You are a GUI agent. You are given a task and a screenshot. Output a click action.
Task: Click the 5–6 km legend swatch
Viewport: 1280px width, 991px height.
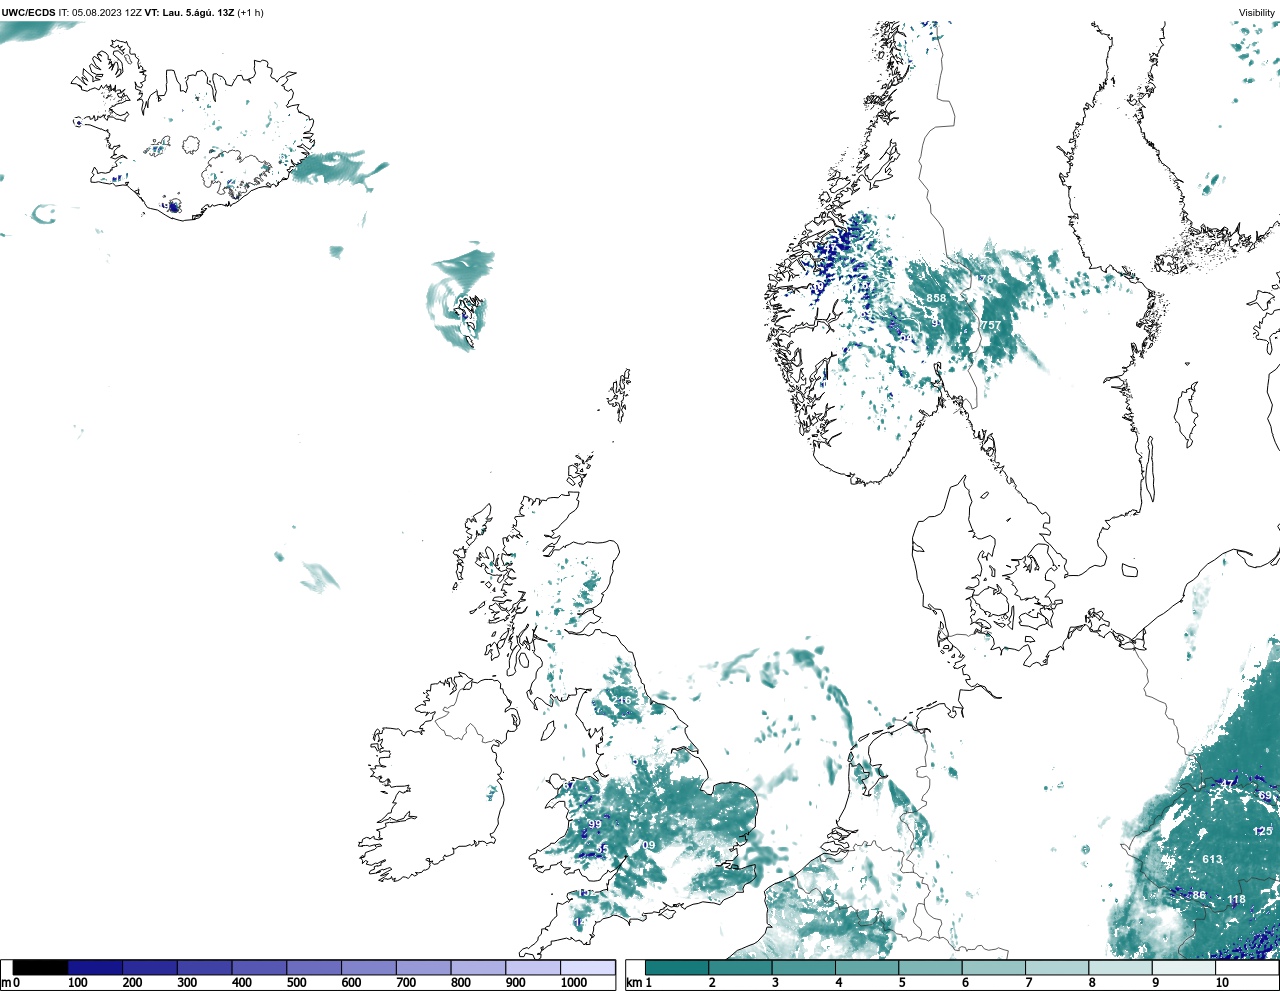pyautogui.click(x=930, y=967)
